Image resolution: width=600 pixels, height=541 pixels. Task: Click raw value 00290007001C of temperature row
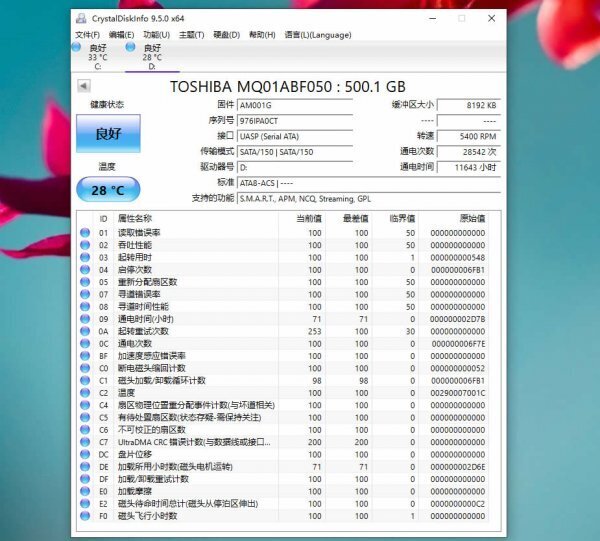click(x=458, y=393)
